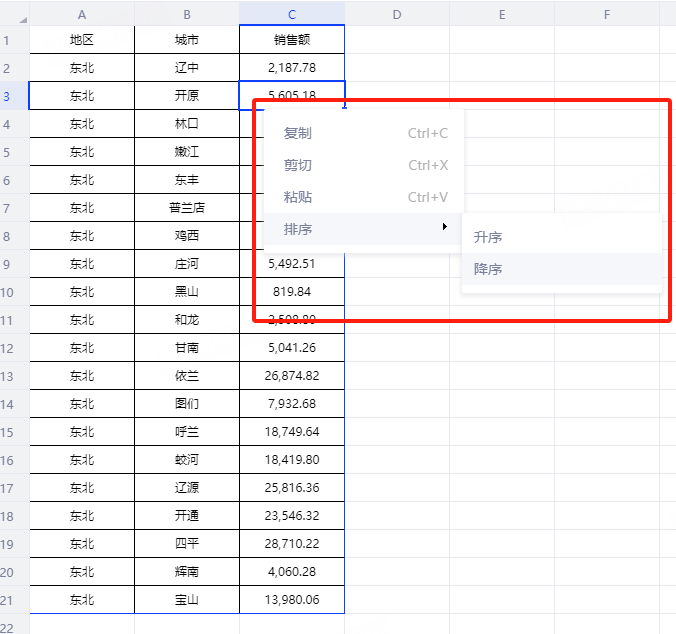Select the 销售额 header cell
The width and height of the screenshot is (676, 634).
(x=292, y=40)
